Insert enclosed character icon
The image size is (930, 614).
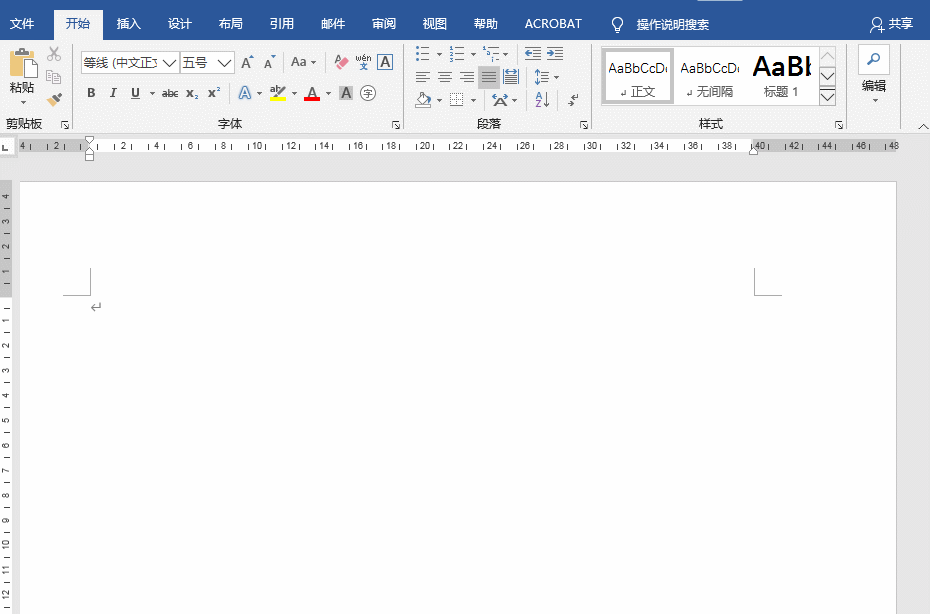pos(368,93)
